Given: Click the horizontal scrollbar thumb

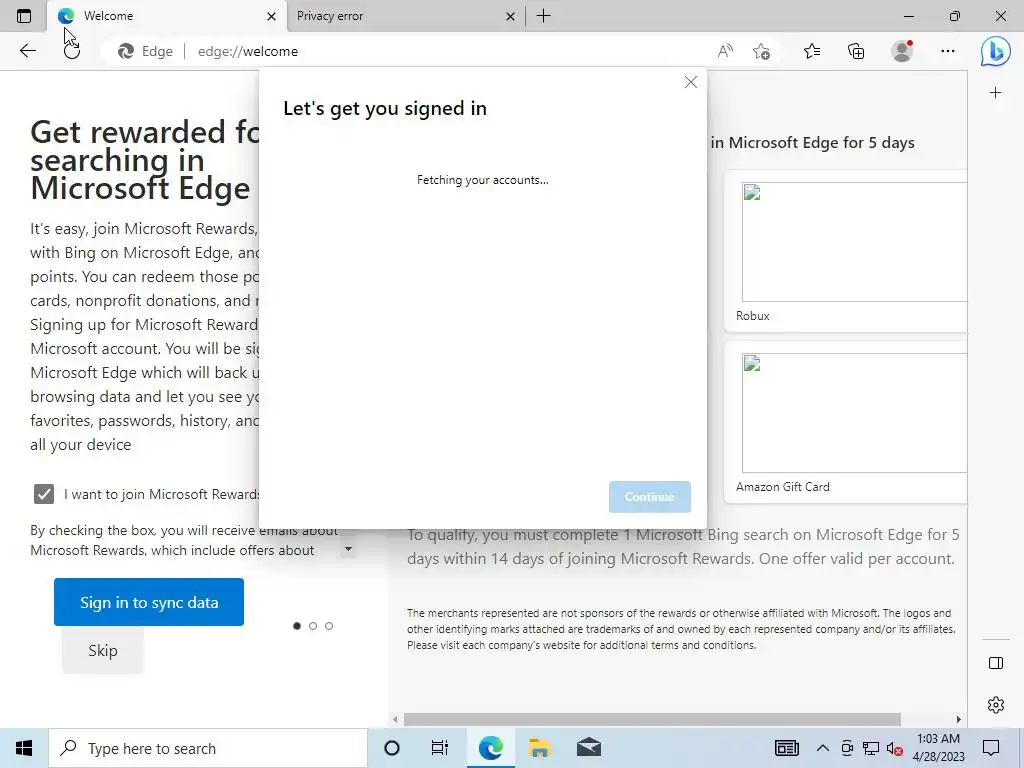Looking at the screenshot, I should [652, 719].
